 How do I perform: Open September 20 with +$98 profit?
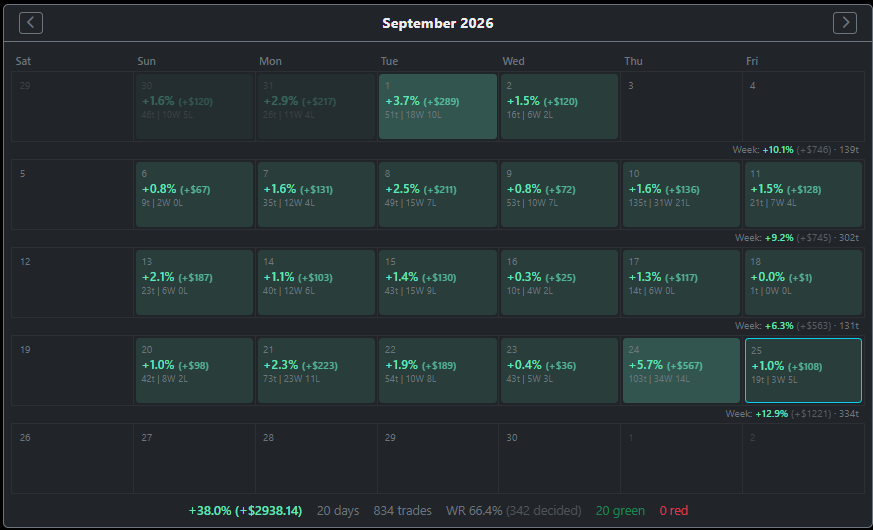pyautogui.click(x=194, y=370)
